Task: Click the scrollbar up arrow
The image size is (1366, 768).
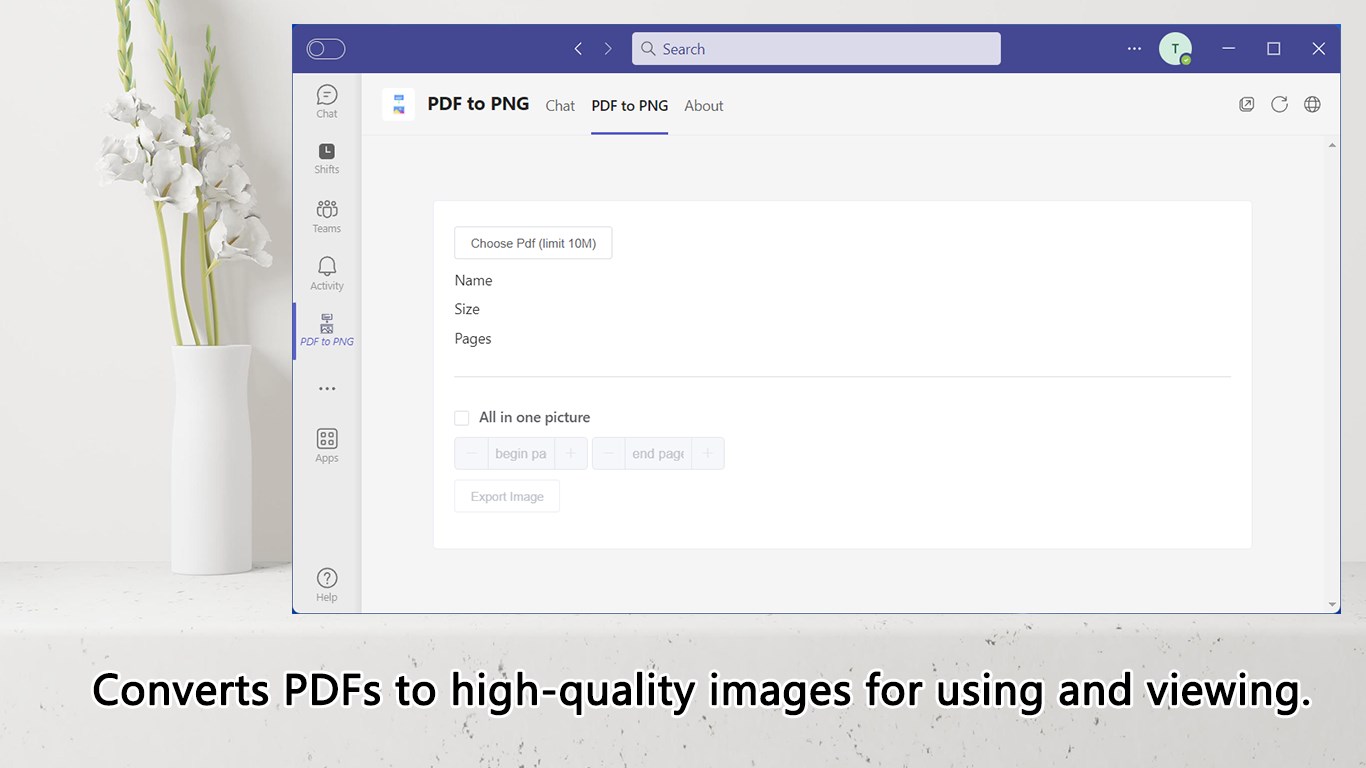Action: [1332, 146]
